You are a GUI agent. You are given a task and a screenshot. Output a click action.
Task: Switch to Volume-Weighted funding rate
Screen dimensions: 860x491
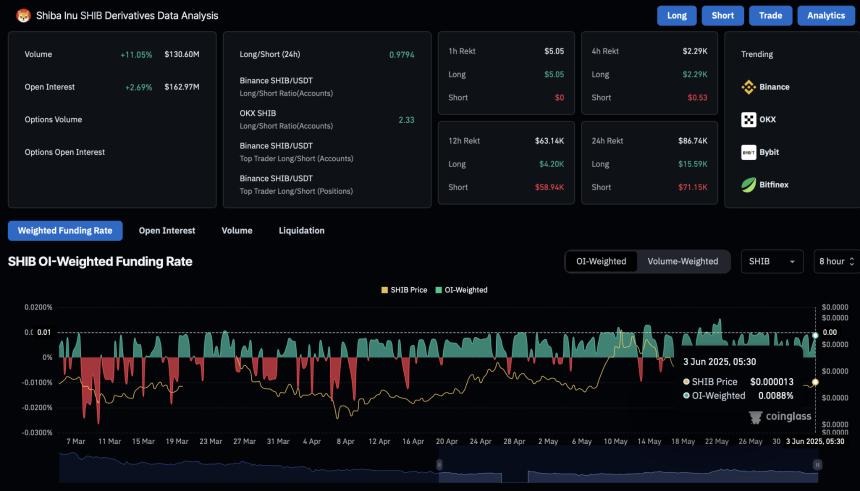point(682,261)
